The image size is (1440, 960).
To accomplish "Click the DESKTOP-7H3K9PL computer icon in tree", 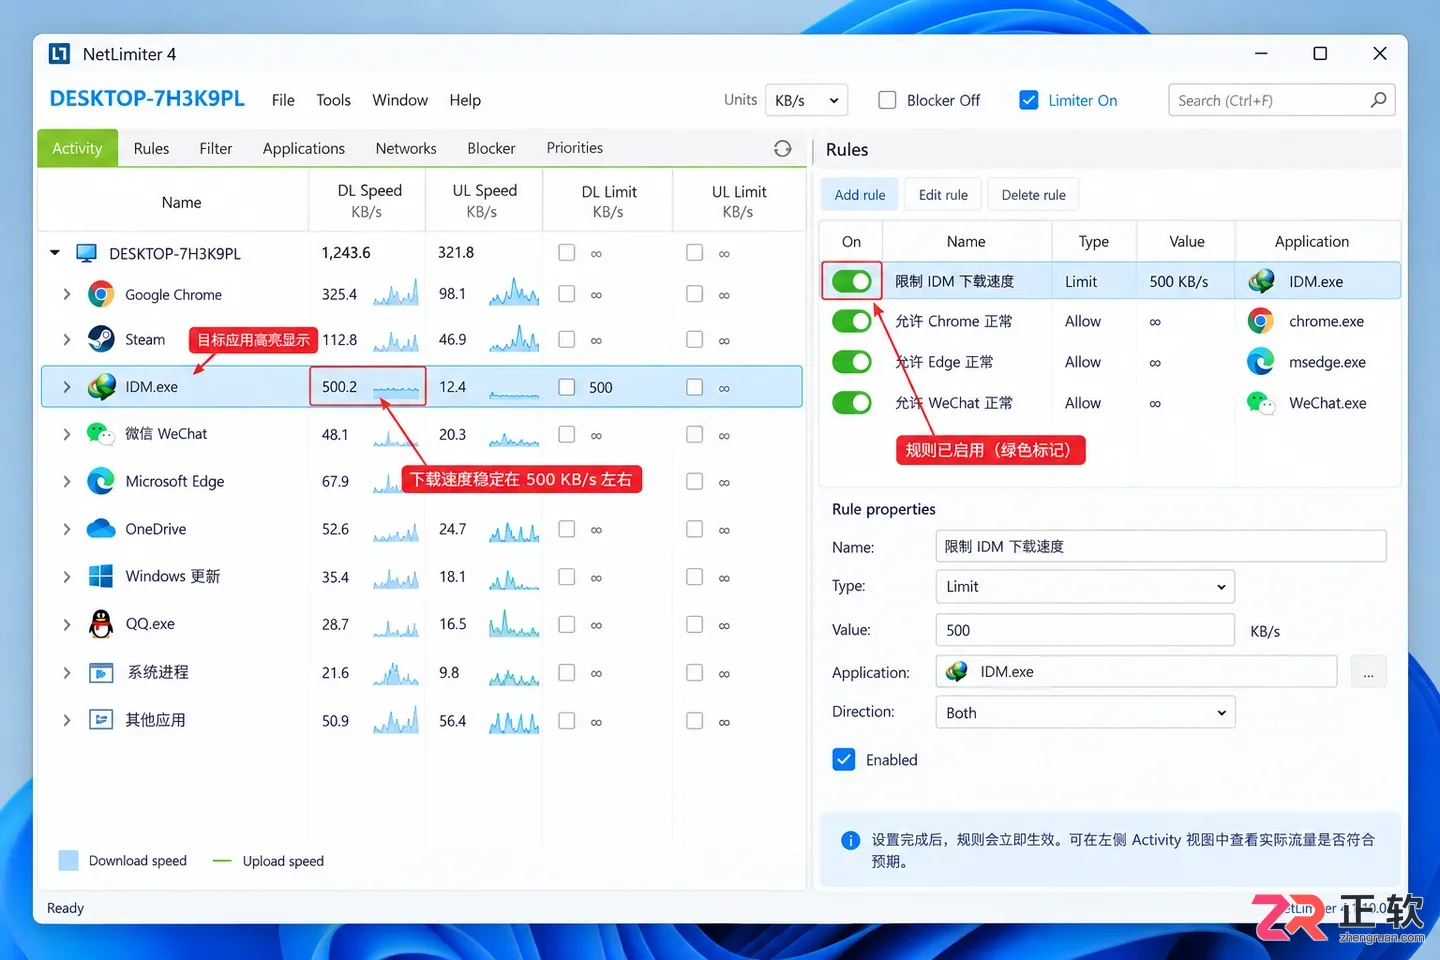I will tap(87, 253).
